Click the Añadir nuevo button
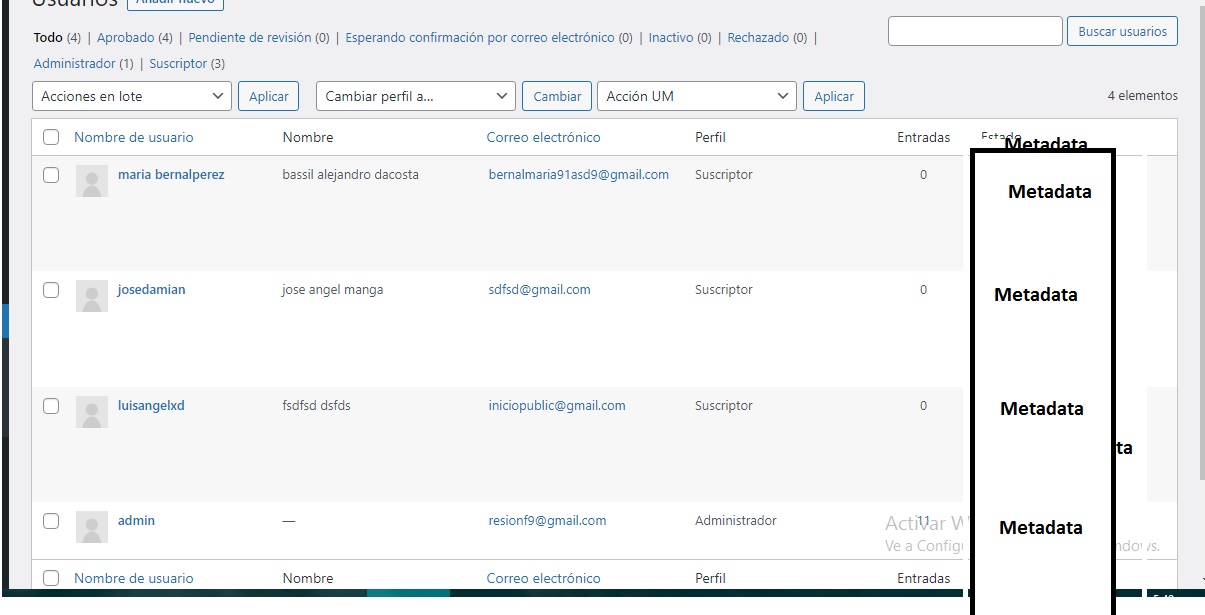Screen dimensions: 1205x615 [175, 2]
